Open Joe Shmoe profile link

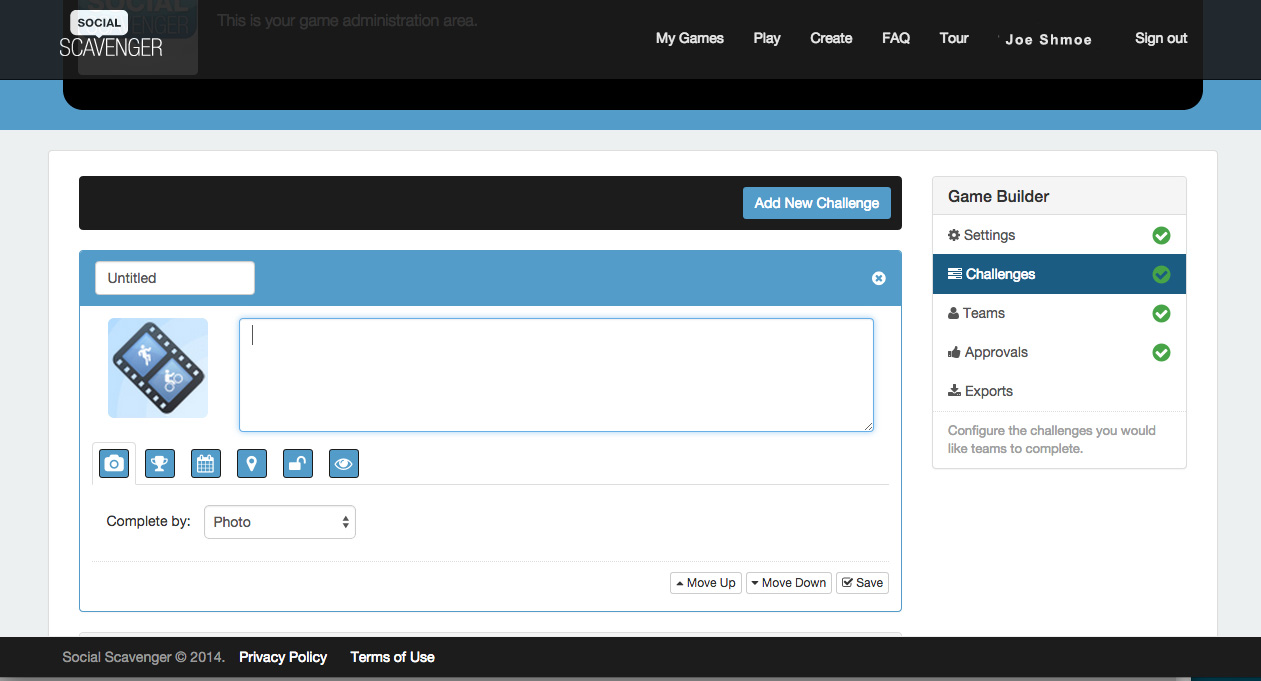click(x=1049, y=40)
